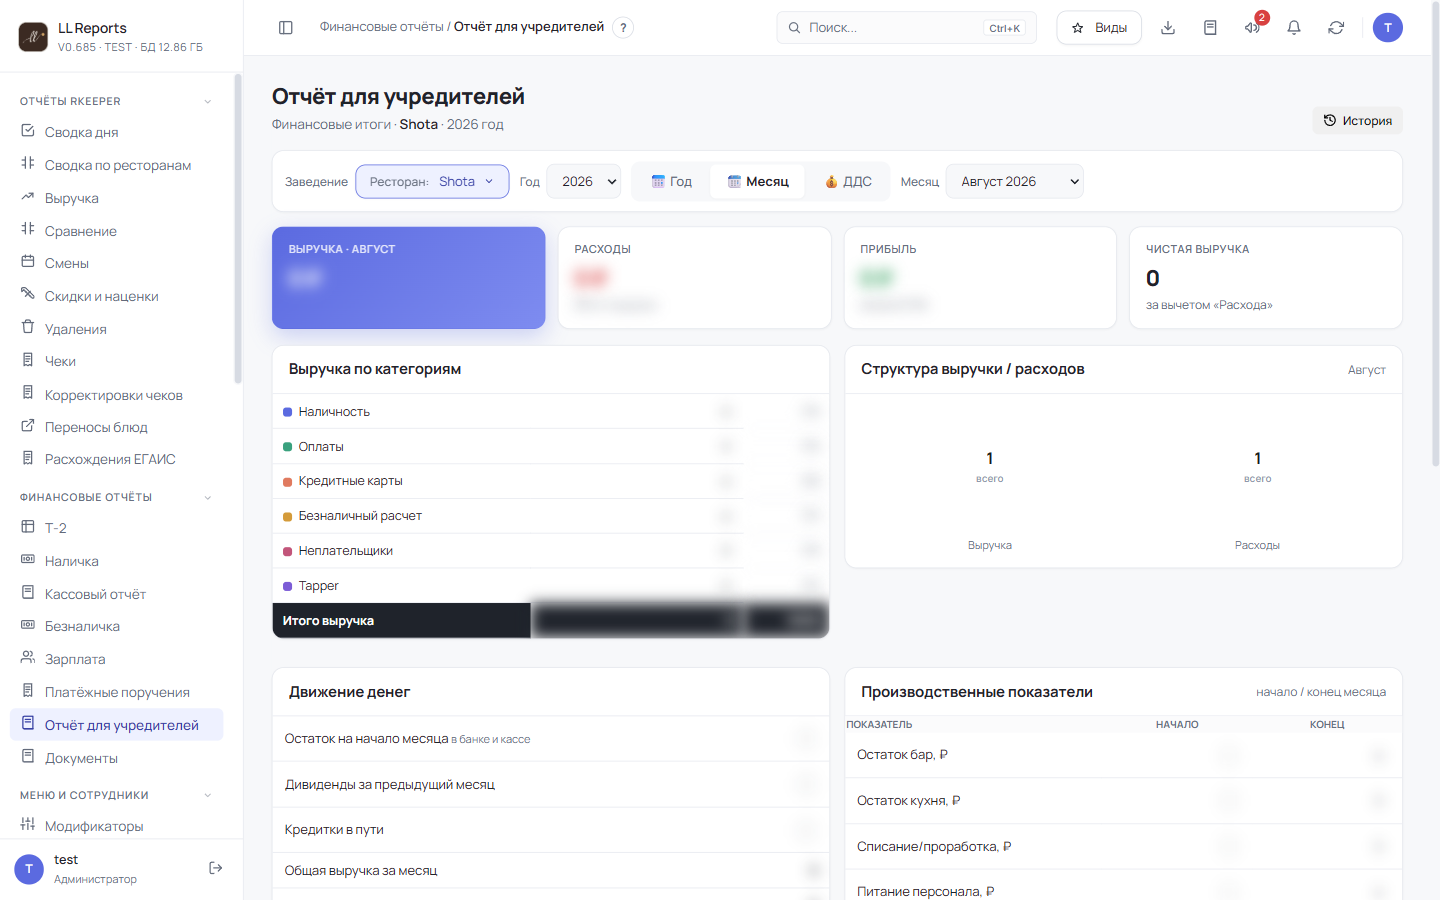Click Финансовые отчёты breadcrumb

[x=381, y=27]
